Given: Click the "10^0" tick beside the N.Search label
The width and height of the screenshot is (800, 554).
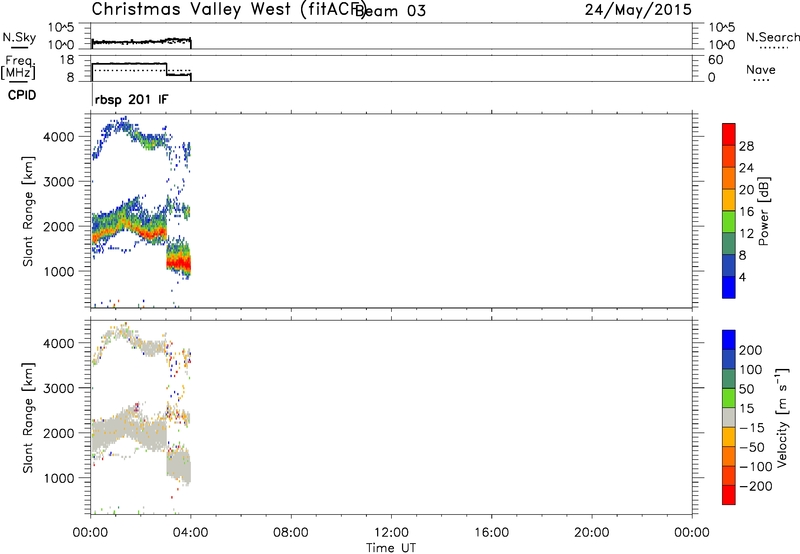Looking at the screenshot, I should (x=721, y=45).
